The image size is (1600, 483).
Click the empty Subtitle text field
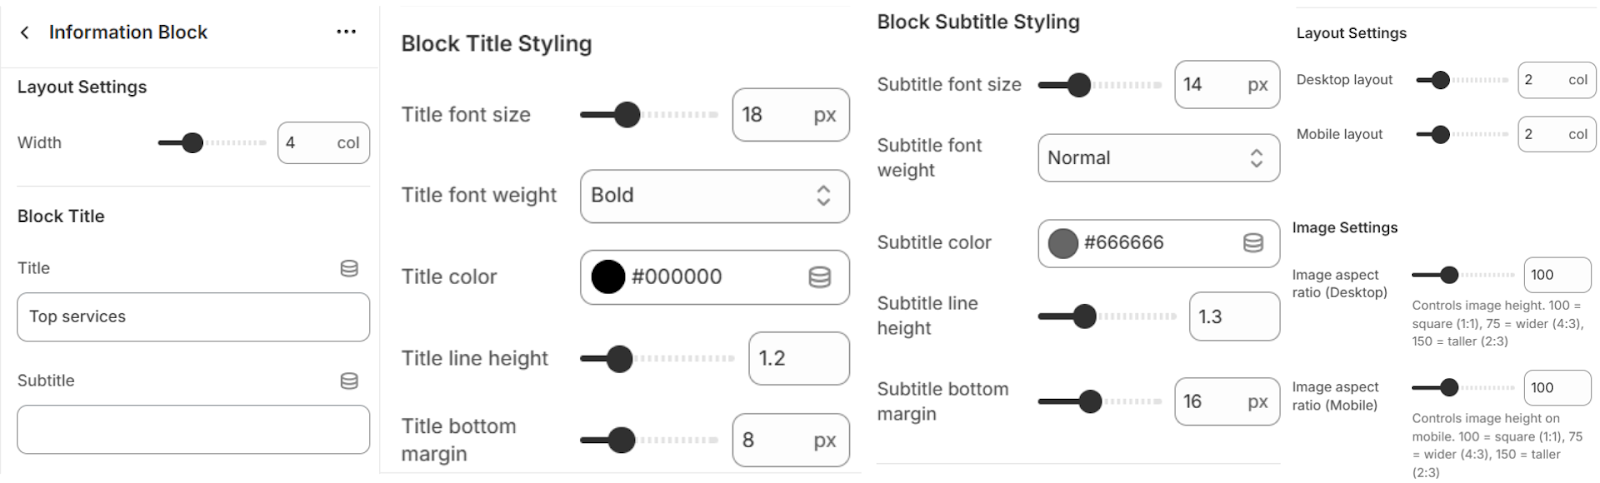pos(193,430)
